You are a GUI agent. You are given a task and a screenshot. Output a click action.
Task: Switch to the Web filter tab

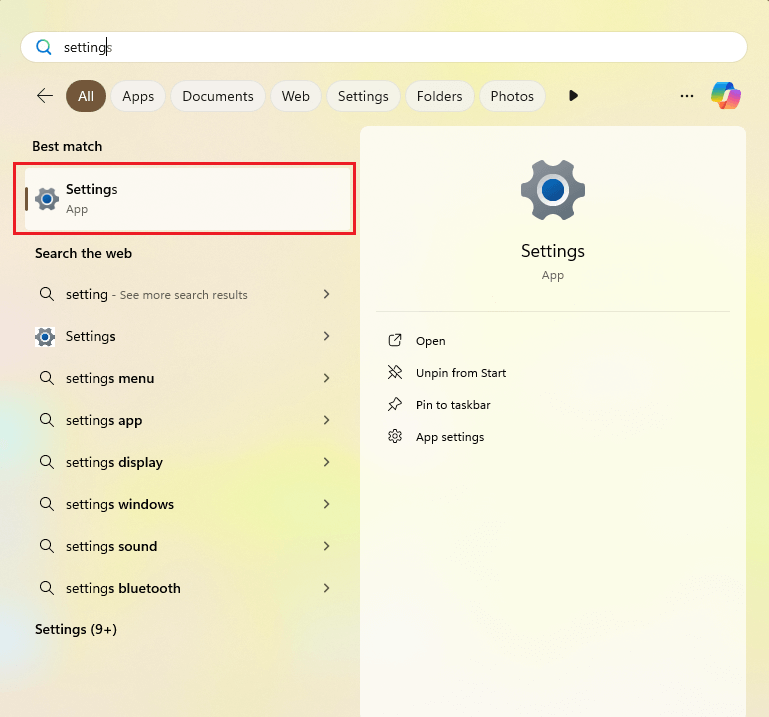click(296, 96)
